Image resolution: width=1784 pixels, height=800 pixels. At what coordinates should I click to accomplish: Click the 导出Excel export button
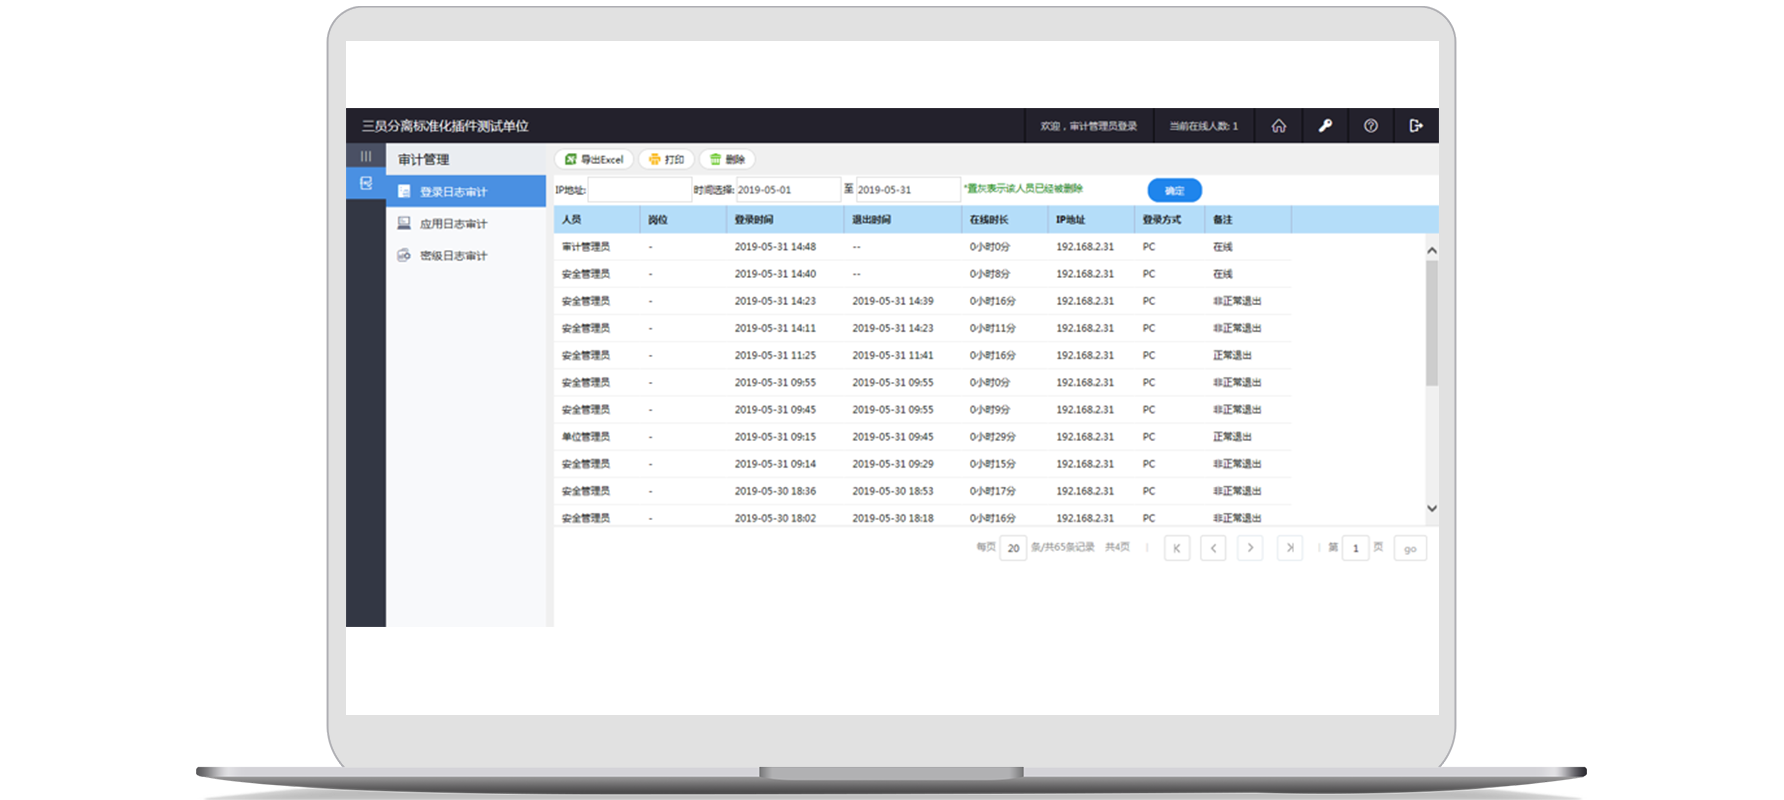(x=594, y=160)
